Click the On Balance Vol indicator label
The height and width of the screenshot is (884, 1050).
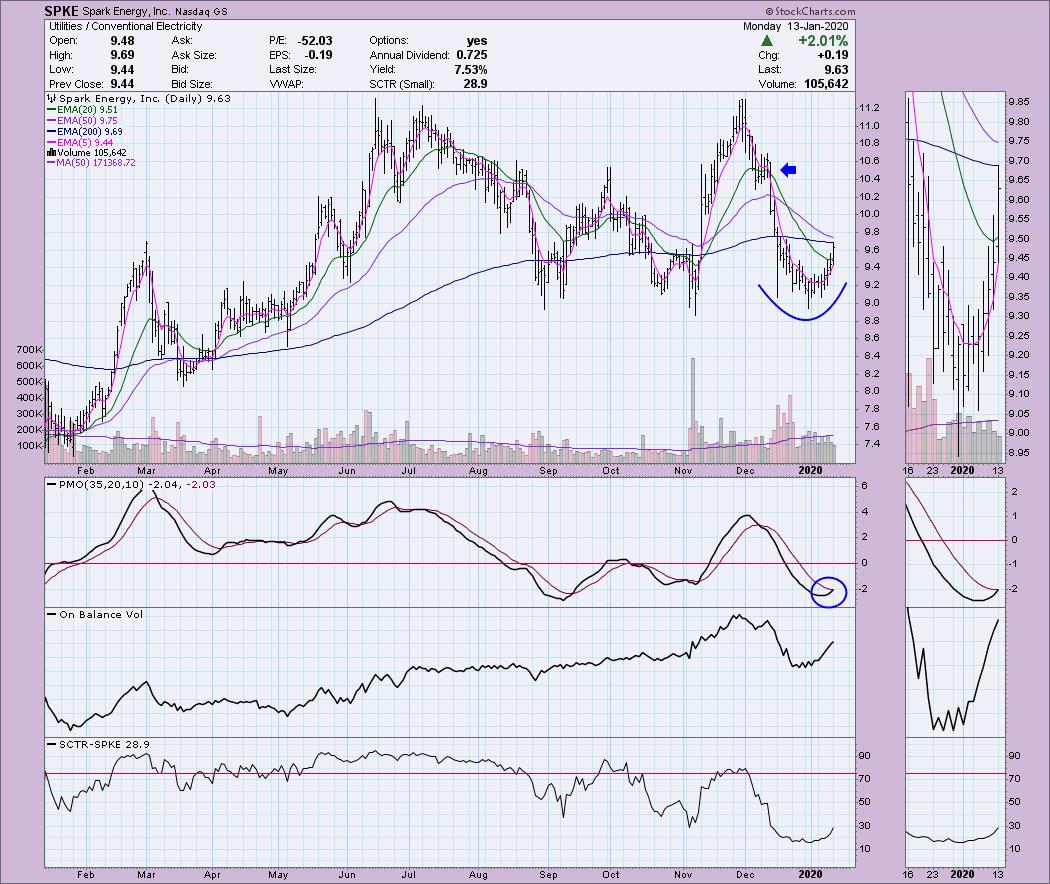(101, 614)
